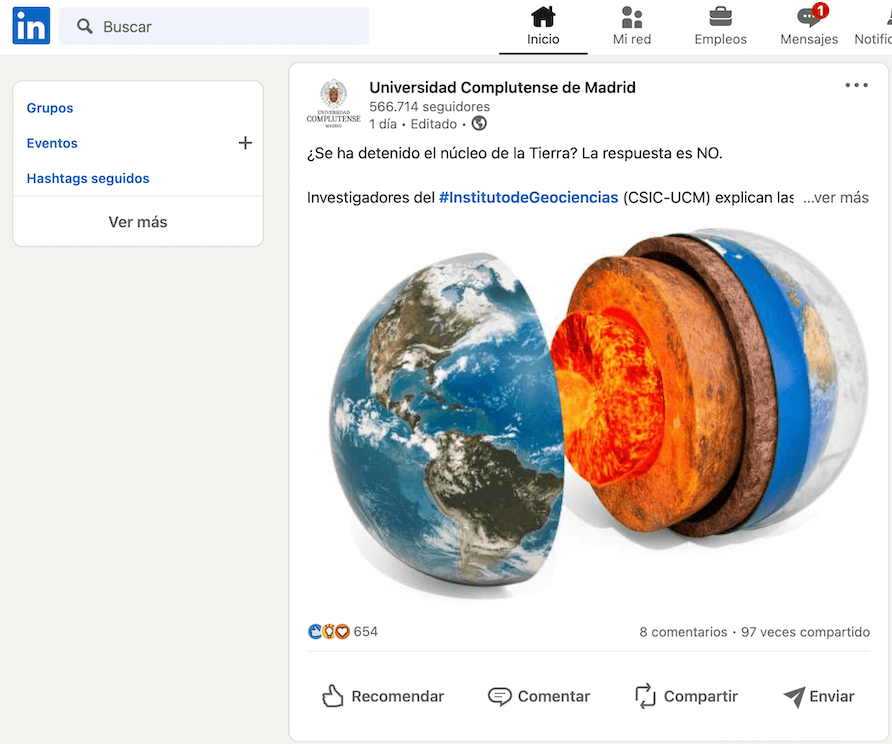892x744 pixels.
Task: Open Empleos with the briefcase icon
Action: click(720, 18)
